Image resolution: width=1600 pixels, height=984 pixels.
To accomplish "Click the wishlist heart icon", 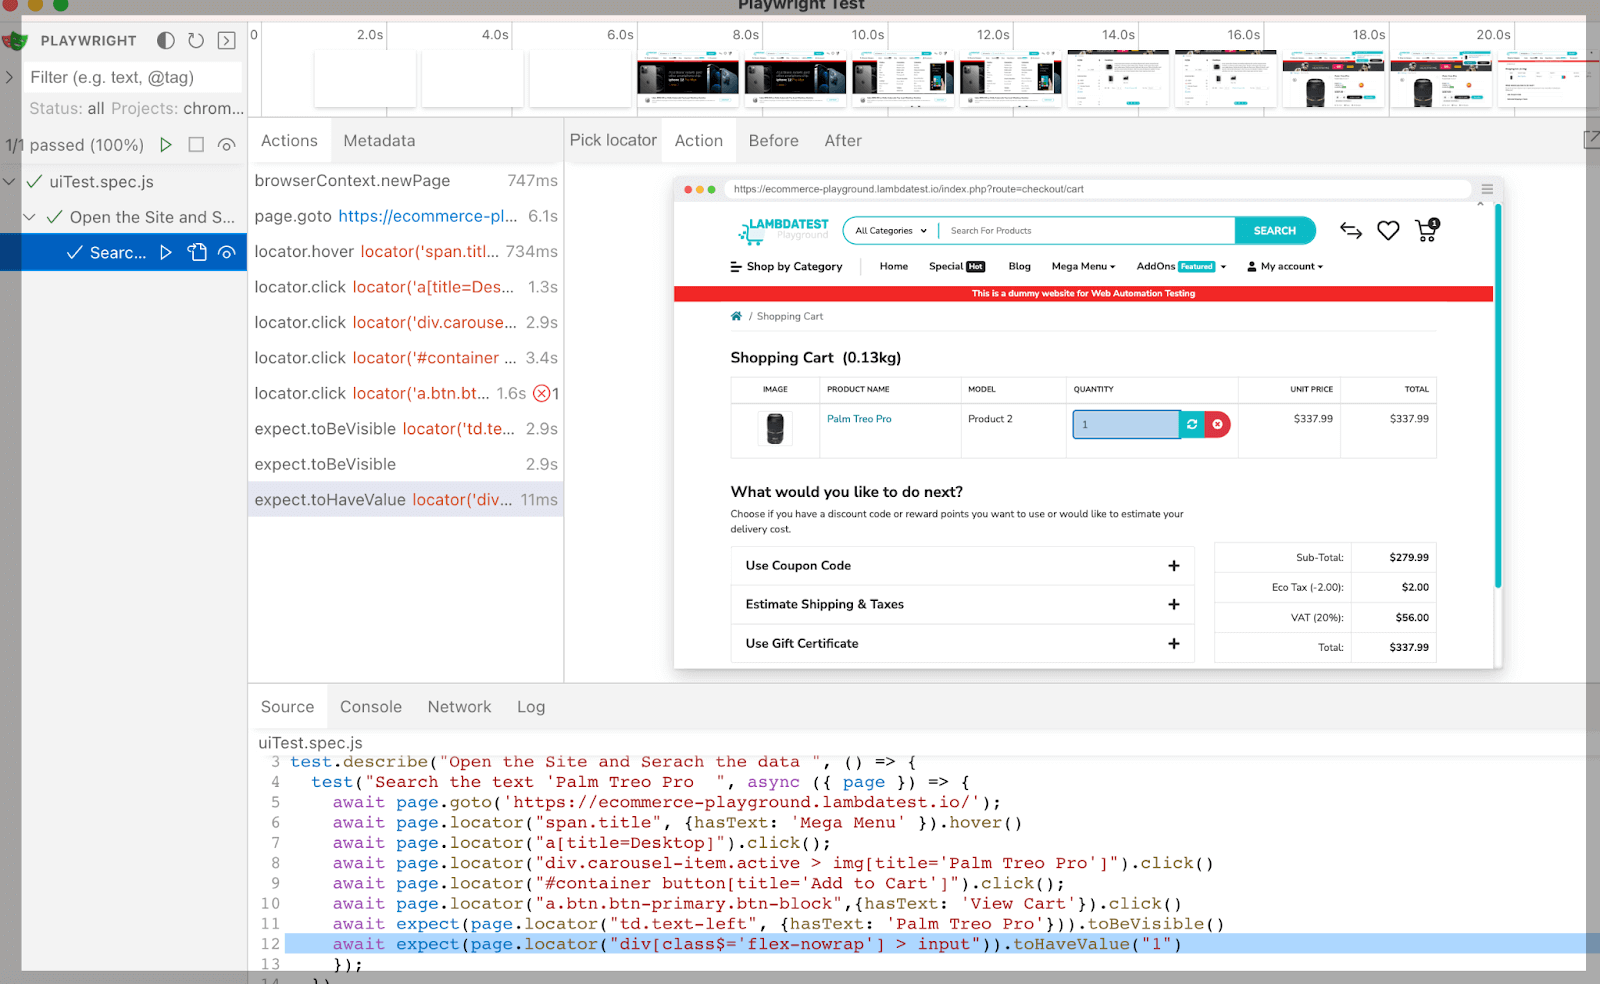I will pos(1388,231).
